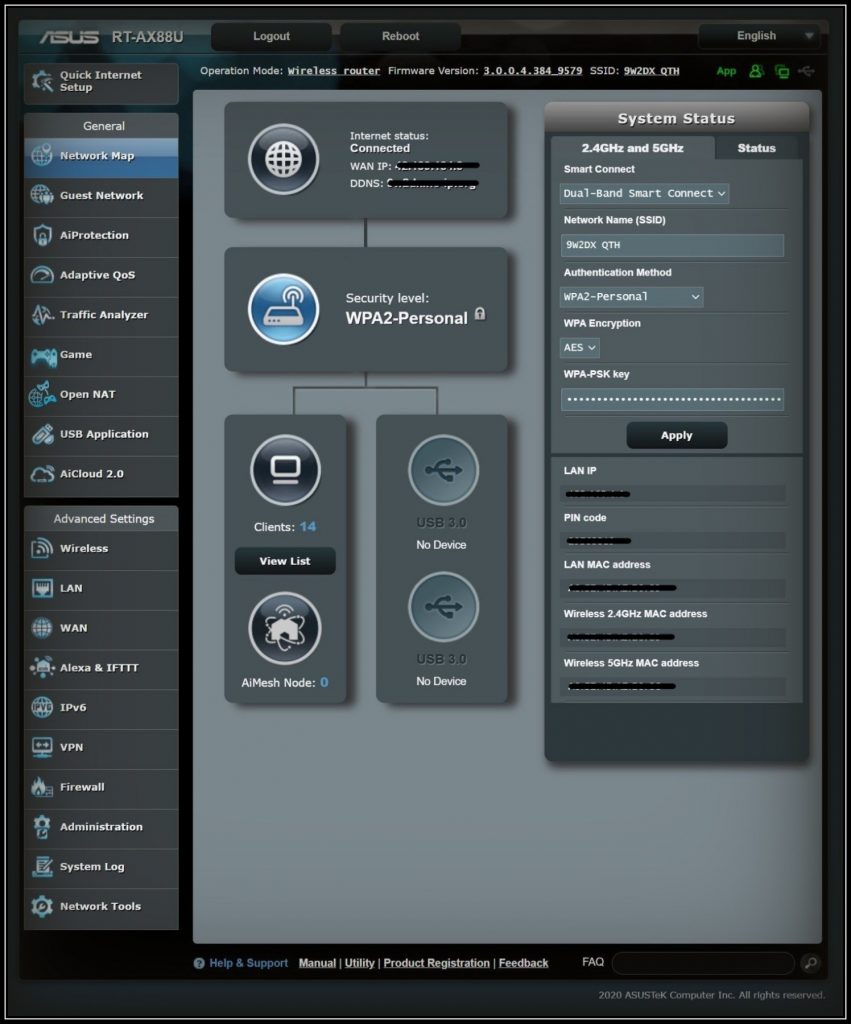Click the Clients computer monitor icon
This screenshot has height=1024, width=851.
(285, 470)
